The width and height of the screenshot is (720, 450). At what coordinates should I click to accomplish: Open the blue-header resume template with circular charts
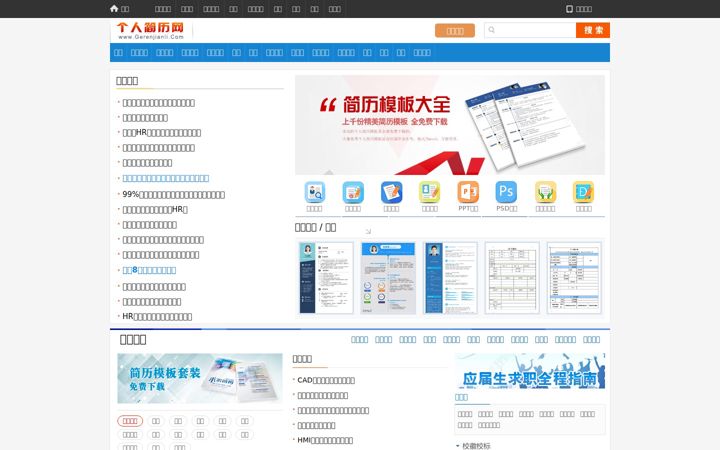(388, 278)
